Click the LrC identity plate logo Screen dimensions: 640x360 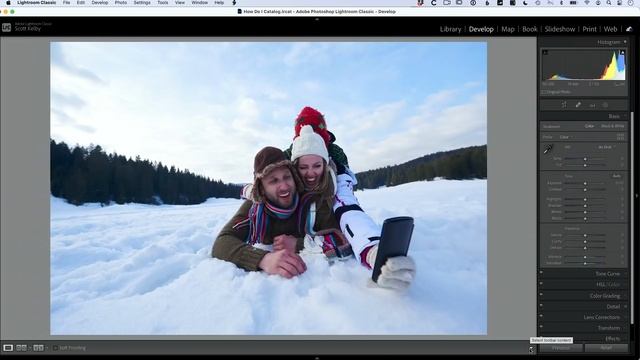(6, 27)
